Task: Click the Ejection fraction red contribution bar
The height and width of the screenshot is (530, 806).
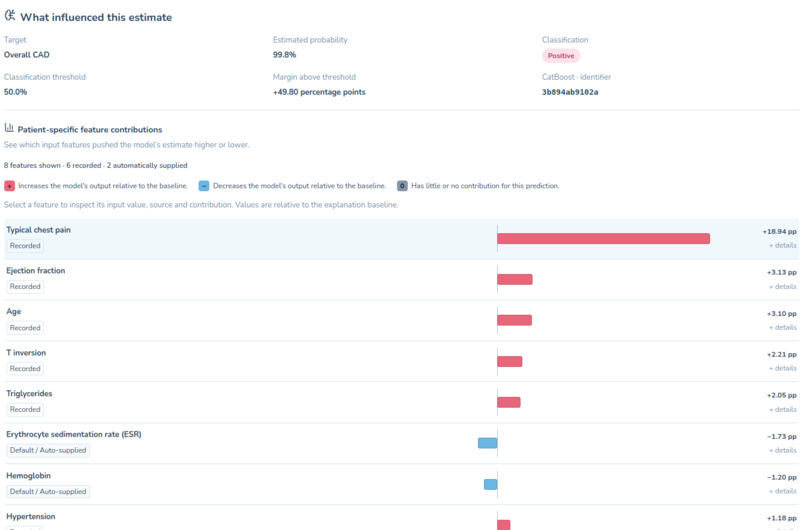Action: pyautogui.click(x=515, y=279)
